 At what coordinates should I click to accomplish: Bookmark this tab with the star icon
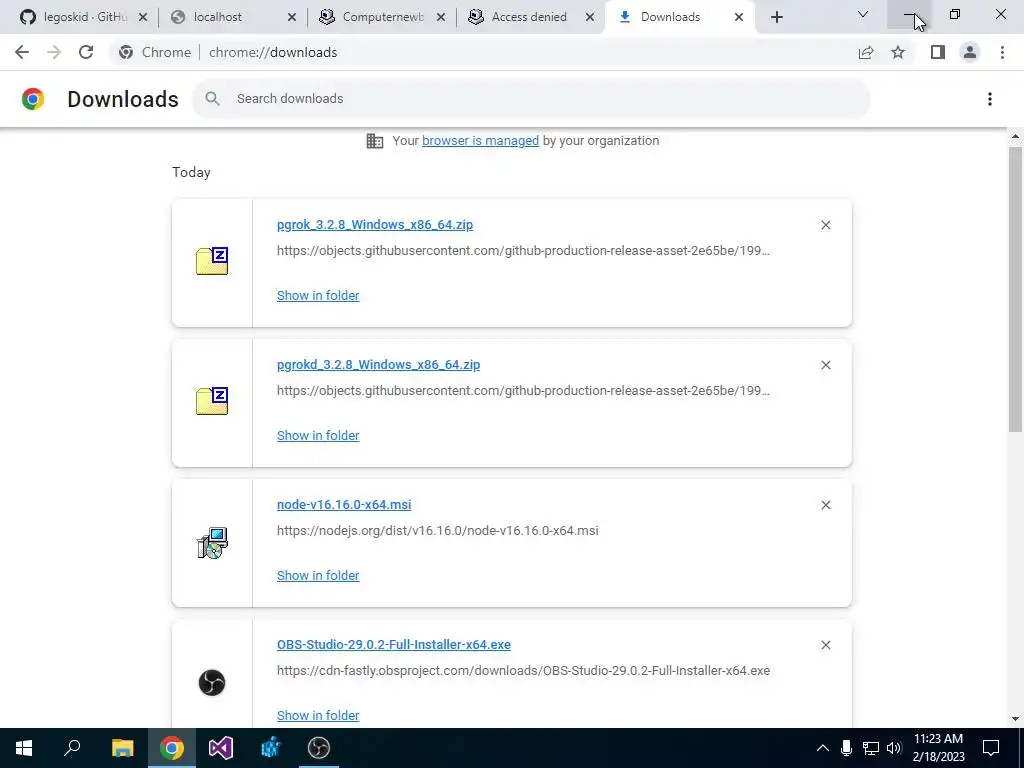click(x=898, y=52)
